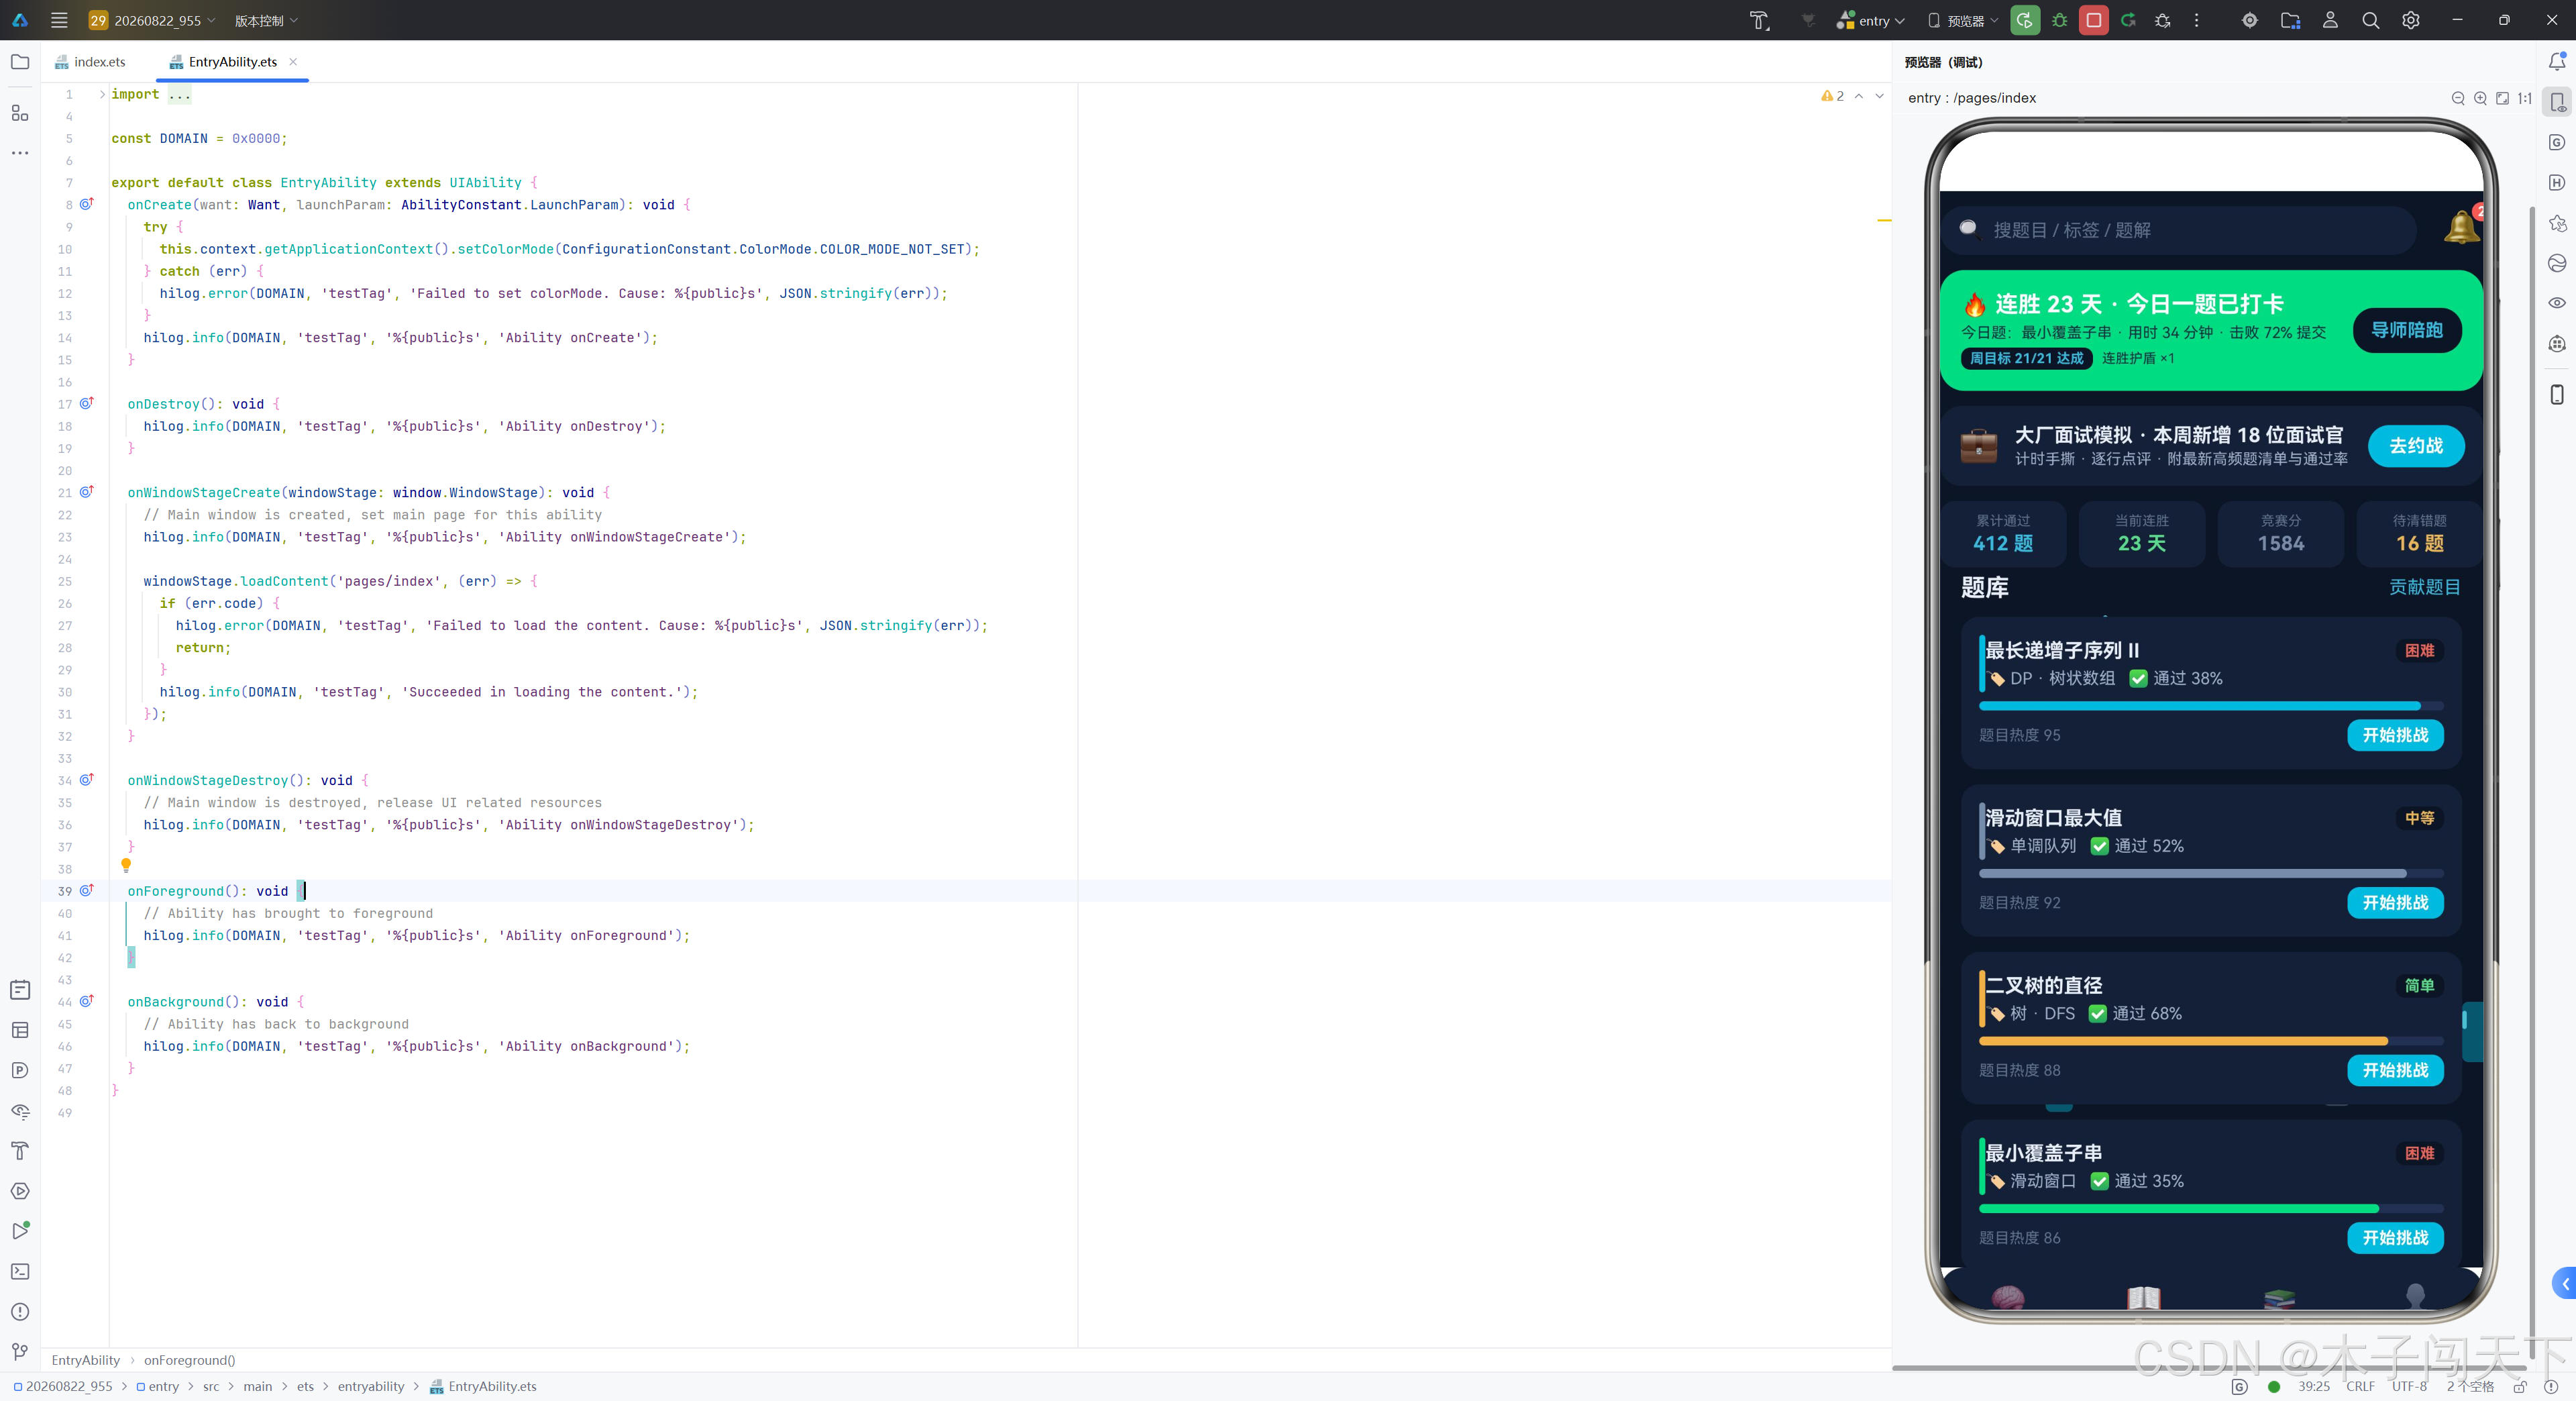Open the Project folder tool window

(20, 62)
